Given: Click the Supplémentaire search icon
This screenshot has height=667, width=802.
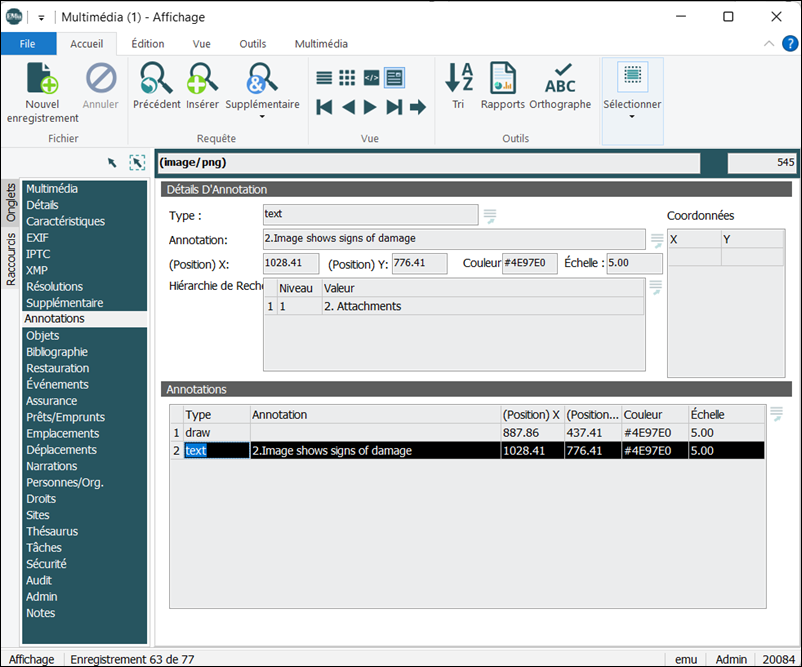Looking at the screenshot, I should [x=262, y=79].
